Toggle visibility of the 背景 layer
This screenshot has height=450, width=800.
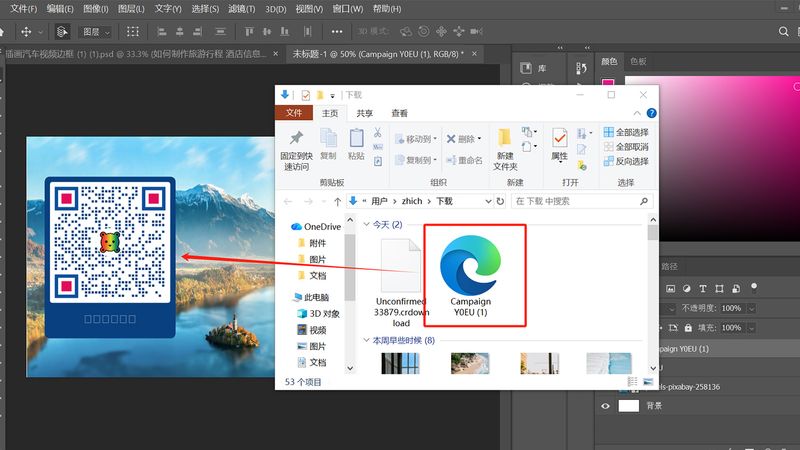(x=606, y=406)
